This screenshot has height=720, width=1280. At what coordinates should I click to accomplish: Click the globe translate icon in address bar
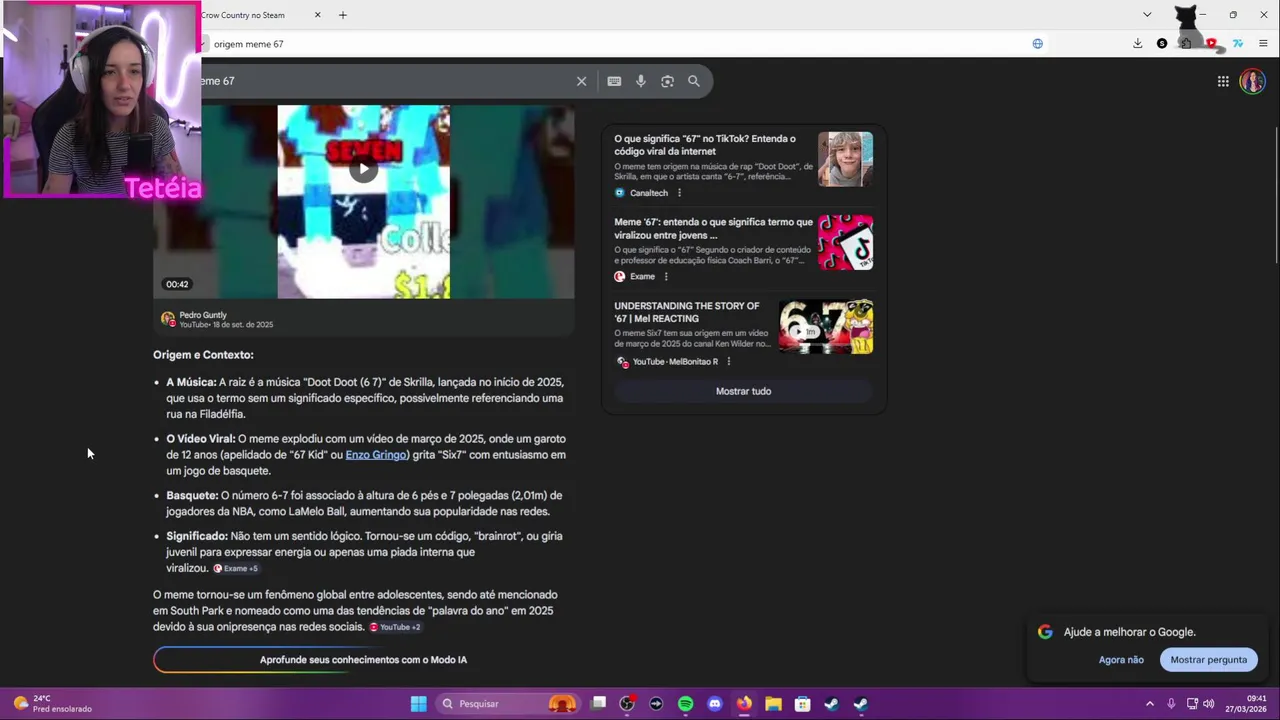[x=1037, y=44]
